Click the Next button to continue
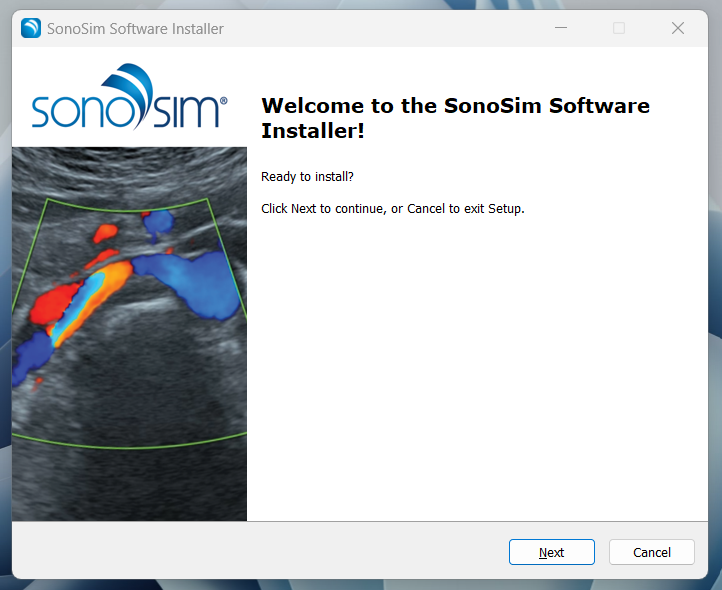 (x=551, y=552)
